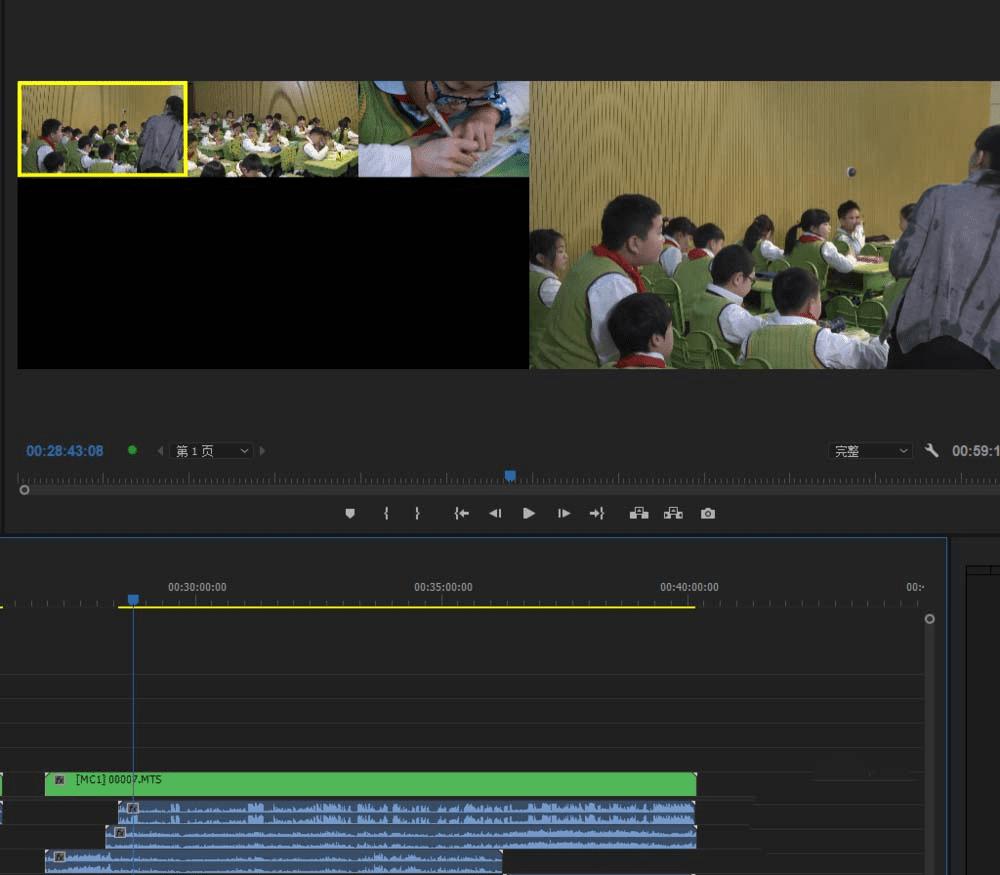
Task: Click the Mark In bracket icon
Action: 386,513
